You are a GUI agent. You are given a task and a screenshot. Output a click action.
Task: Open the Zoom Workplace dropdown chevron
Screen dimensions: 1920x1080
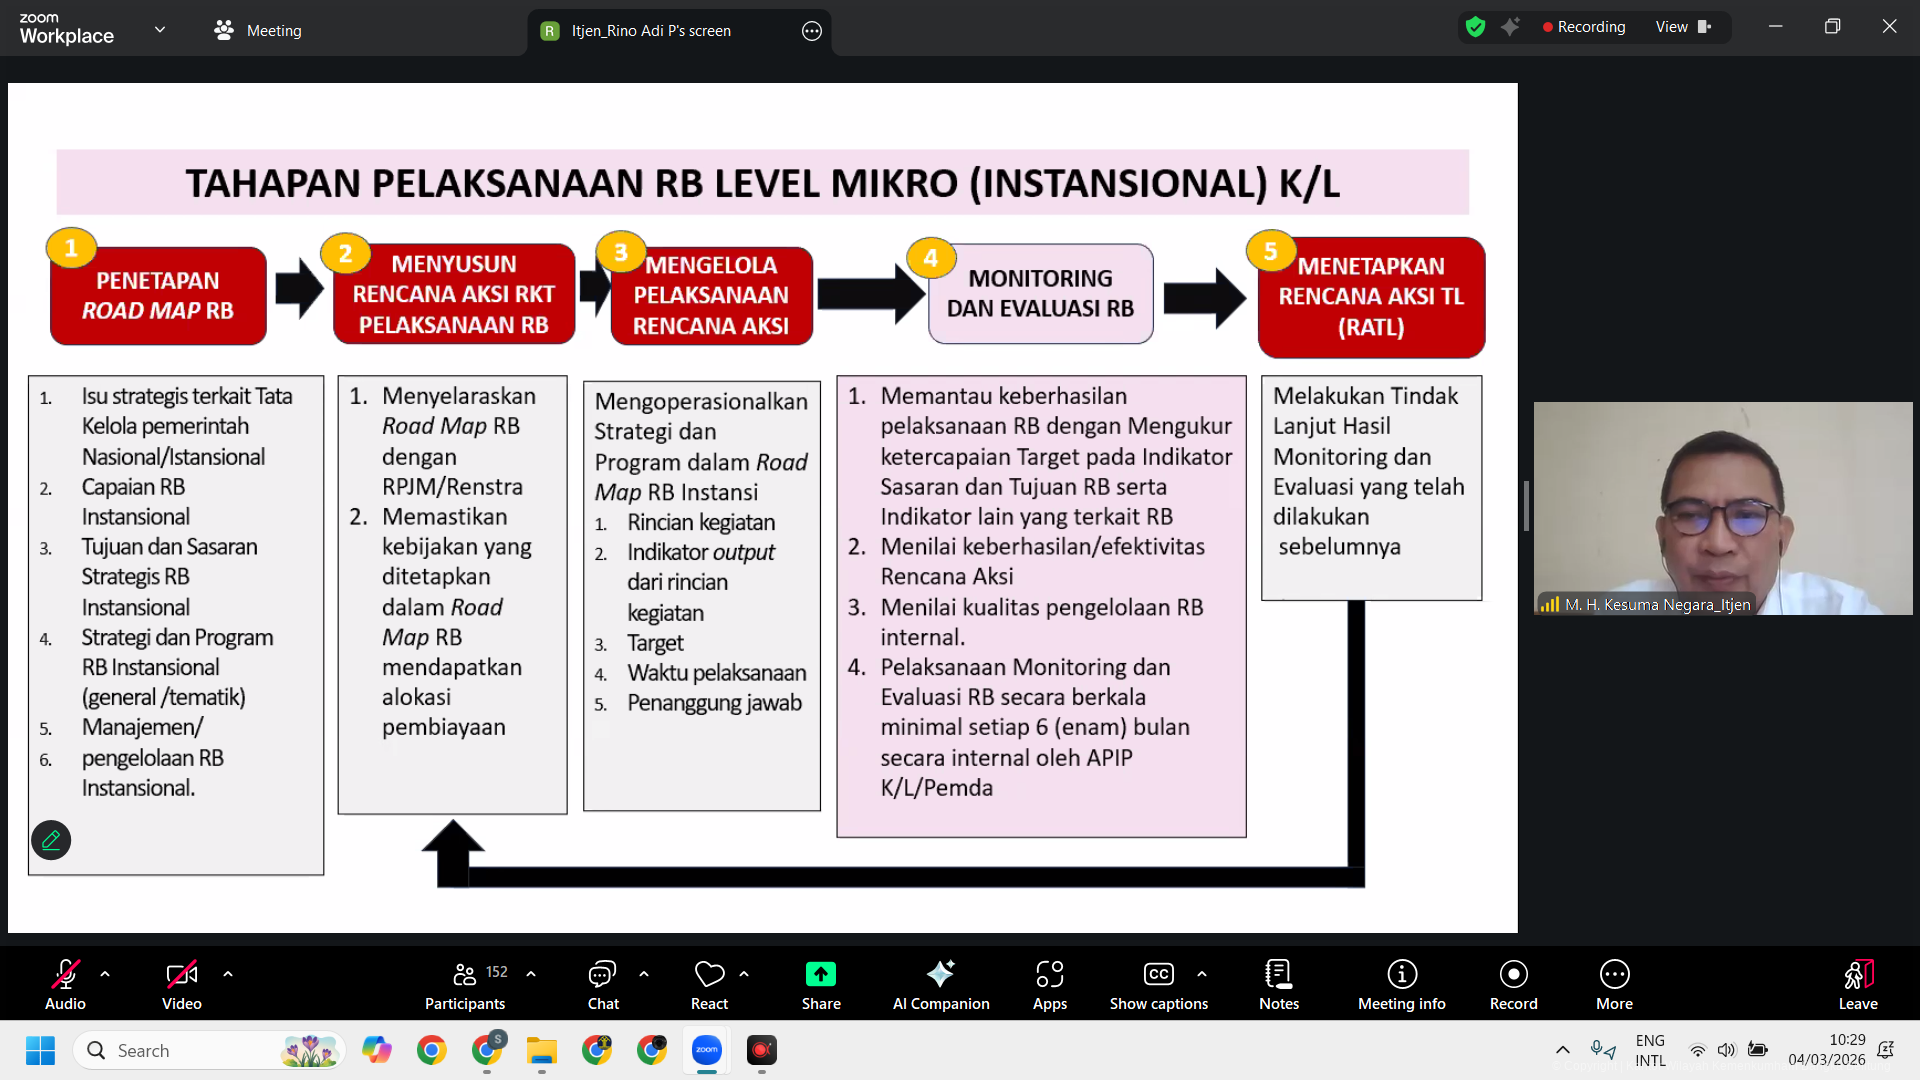click(160, 30)
